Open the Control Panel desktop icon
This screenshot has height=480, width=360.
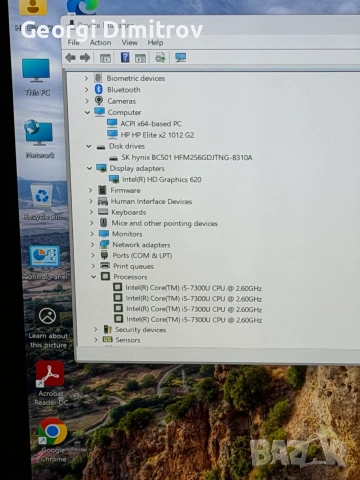click(45, 263)
